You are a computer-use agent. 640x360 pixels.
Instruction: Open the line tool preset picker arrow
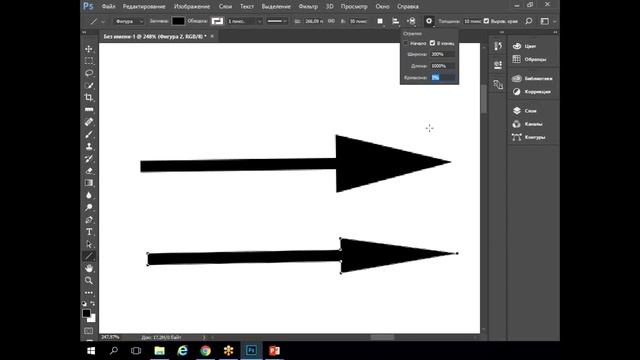103,22
